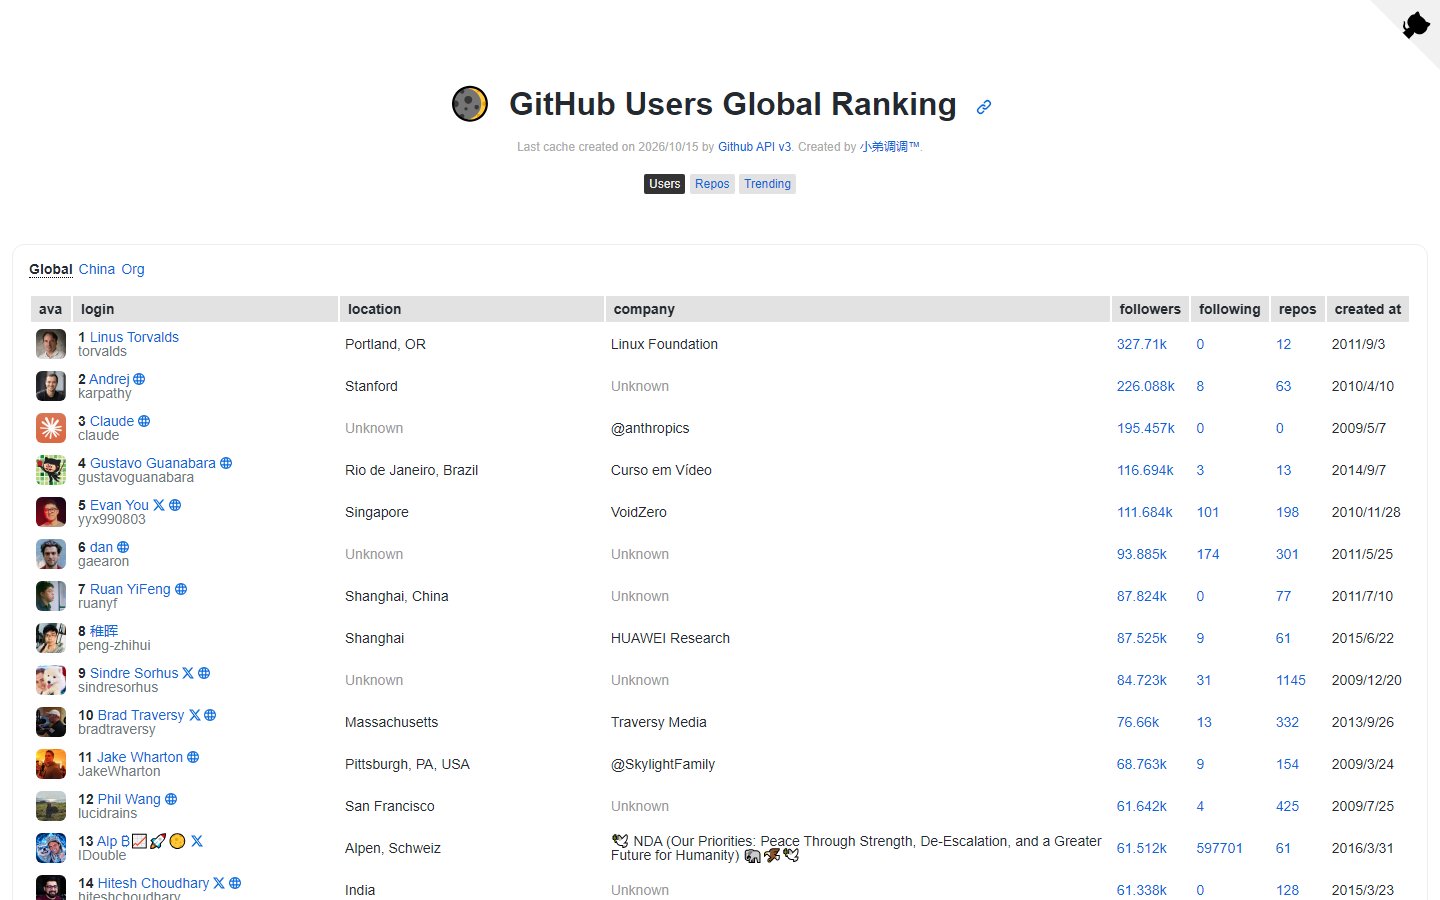The width and height of the screenshot is (1440, 900).
Task: Open the GitHub corner octocat icon
Action: (x=1415, y=24)
